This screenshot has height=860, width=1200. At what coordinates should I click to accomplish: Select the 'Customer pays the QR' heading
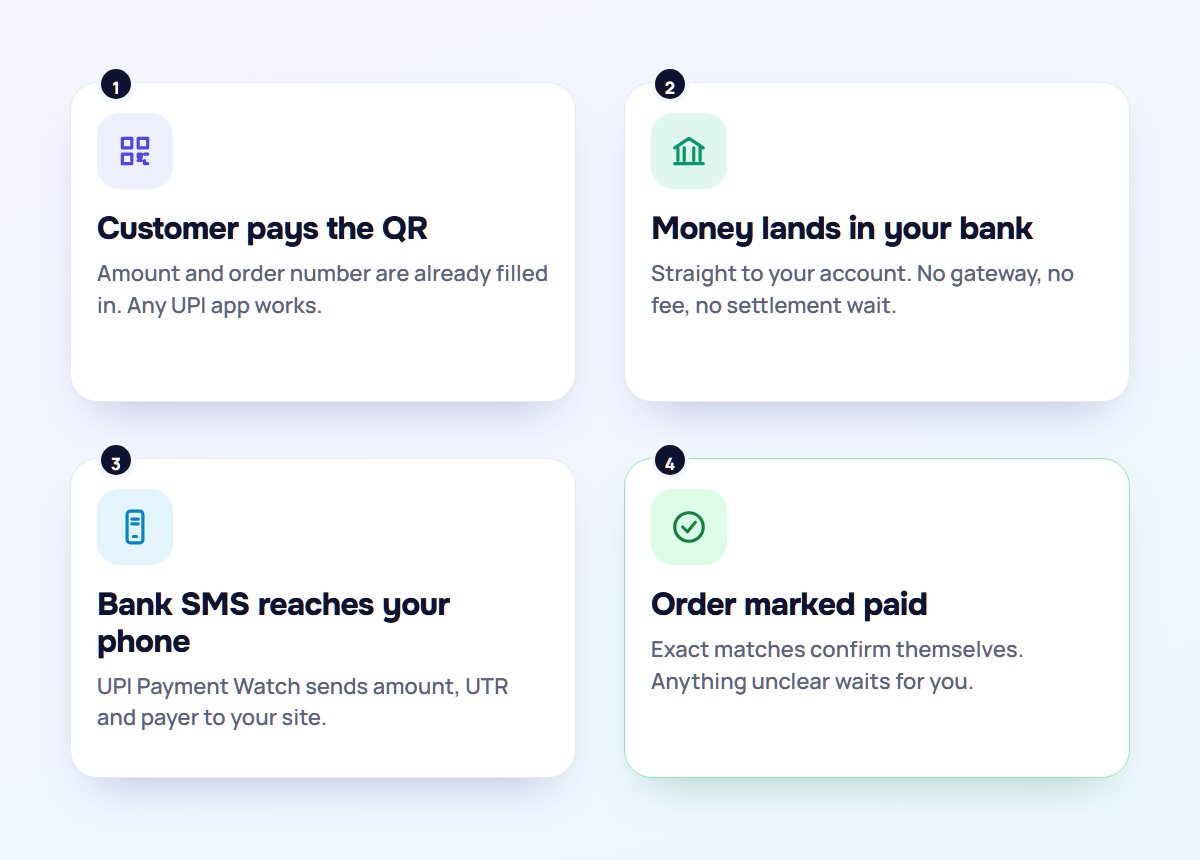[x=262, y=229]
